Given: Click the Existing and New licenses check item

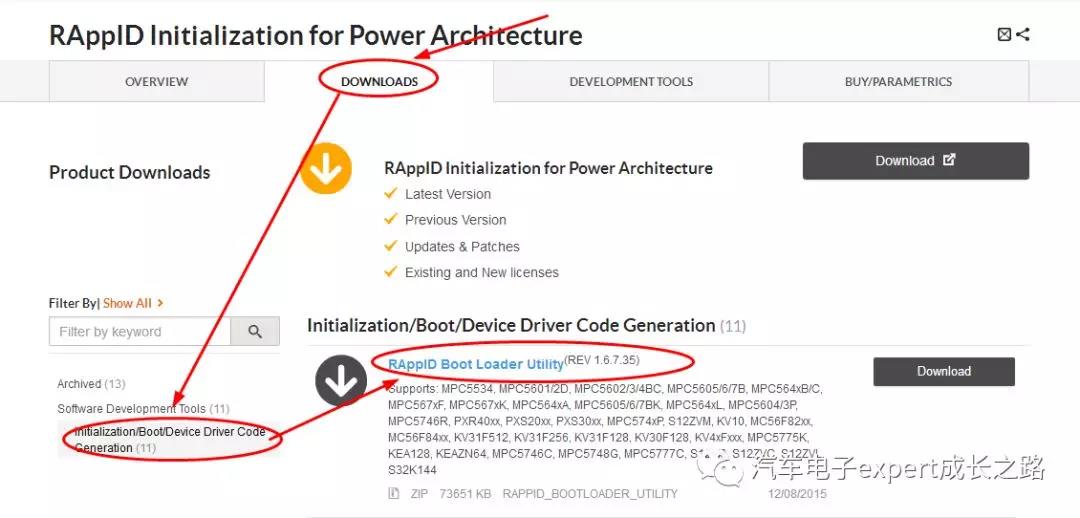Looking at the screenshot, I should [481, 273].
